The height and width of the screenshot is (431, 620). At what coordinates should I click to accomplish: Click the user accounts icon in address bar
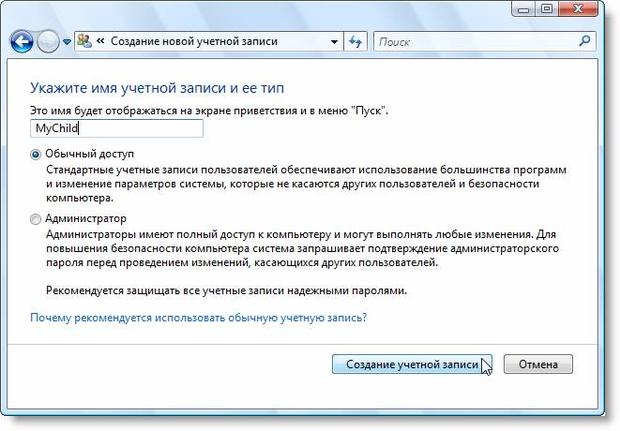[85, 41]
